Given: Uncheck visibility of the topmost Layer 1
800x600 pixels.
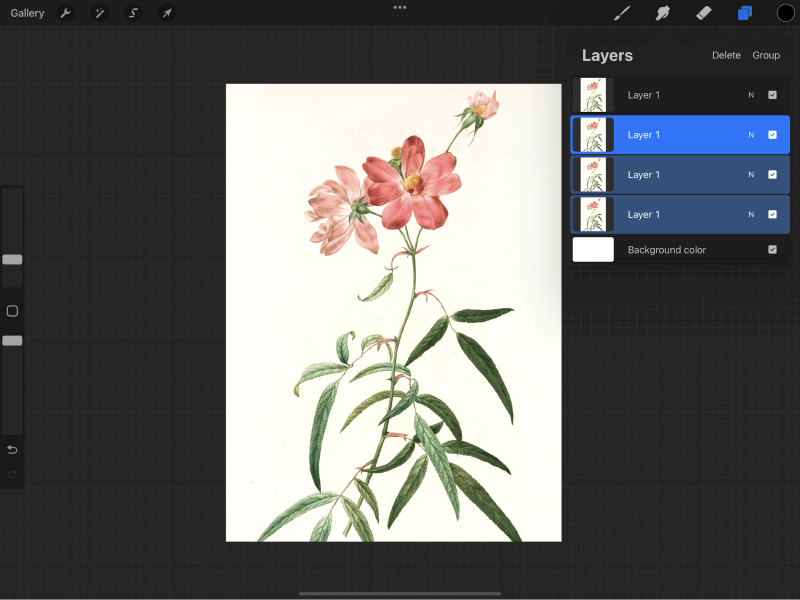Looking at the screenshot, I should (772, 95).
